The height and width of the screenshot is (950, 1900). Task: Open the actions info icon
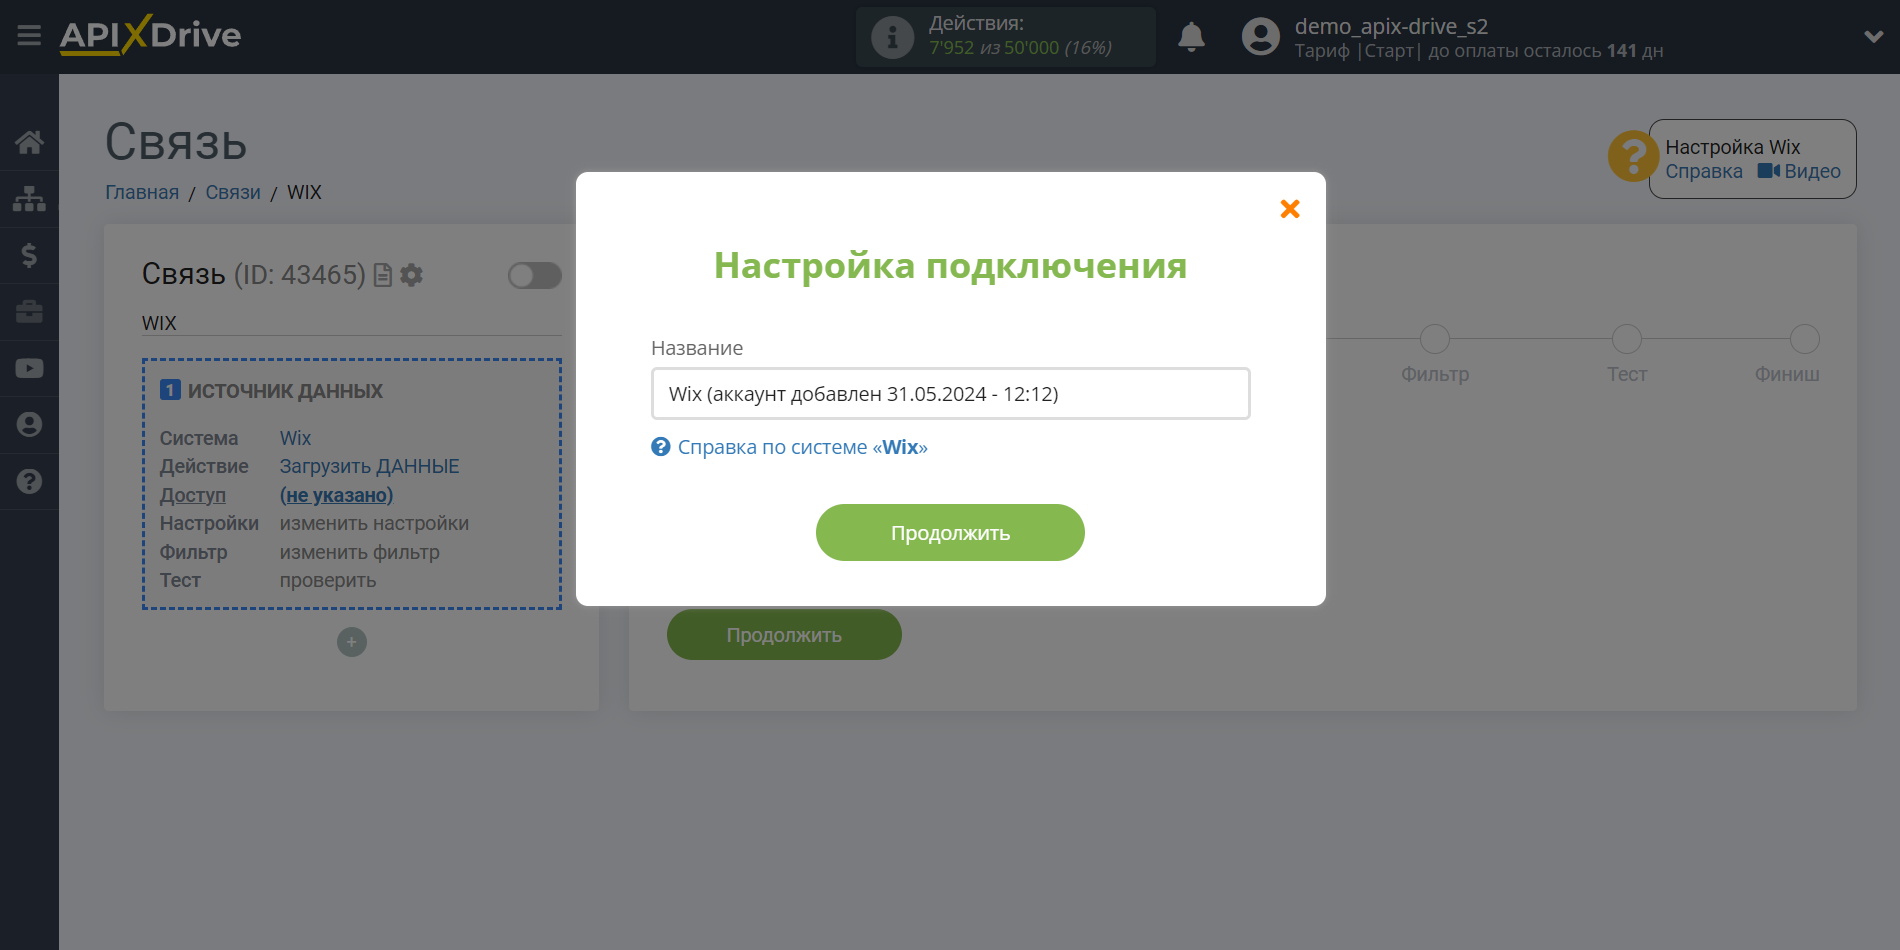[892, 38]
